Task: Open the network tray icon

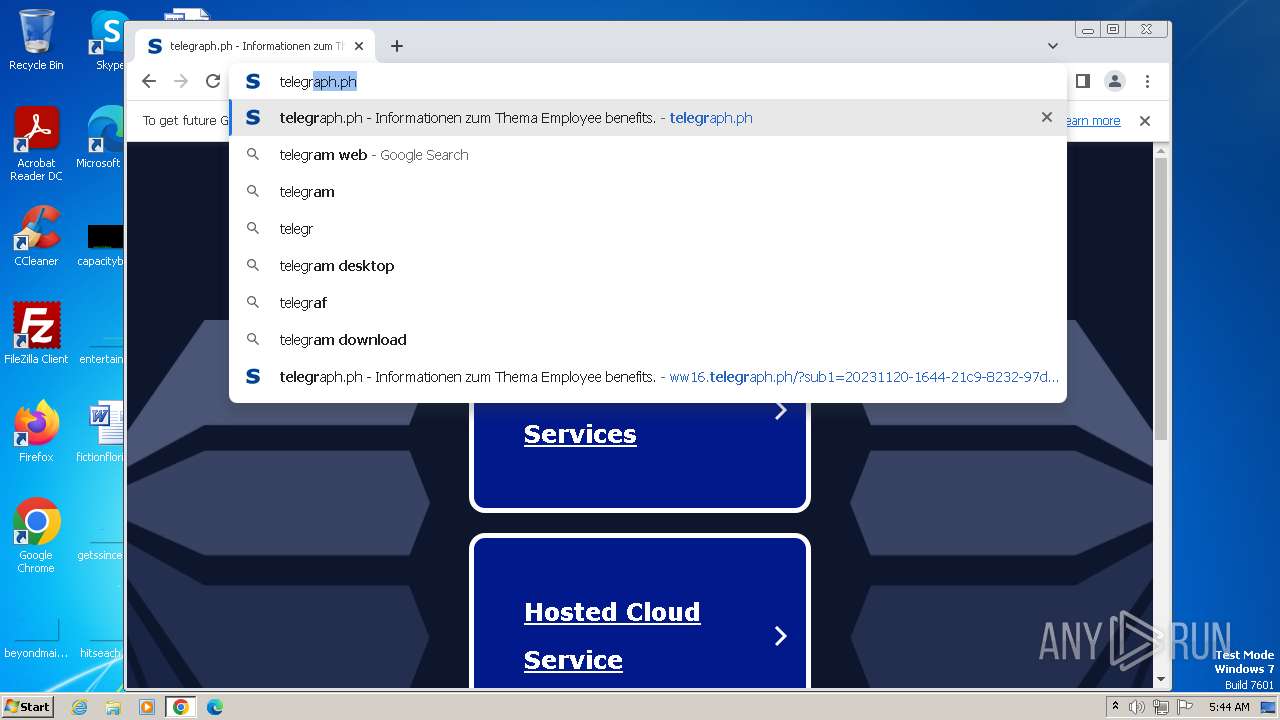Action: point(1161,707)
